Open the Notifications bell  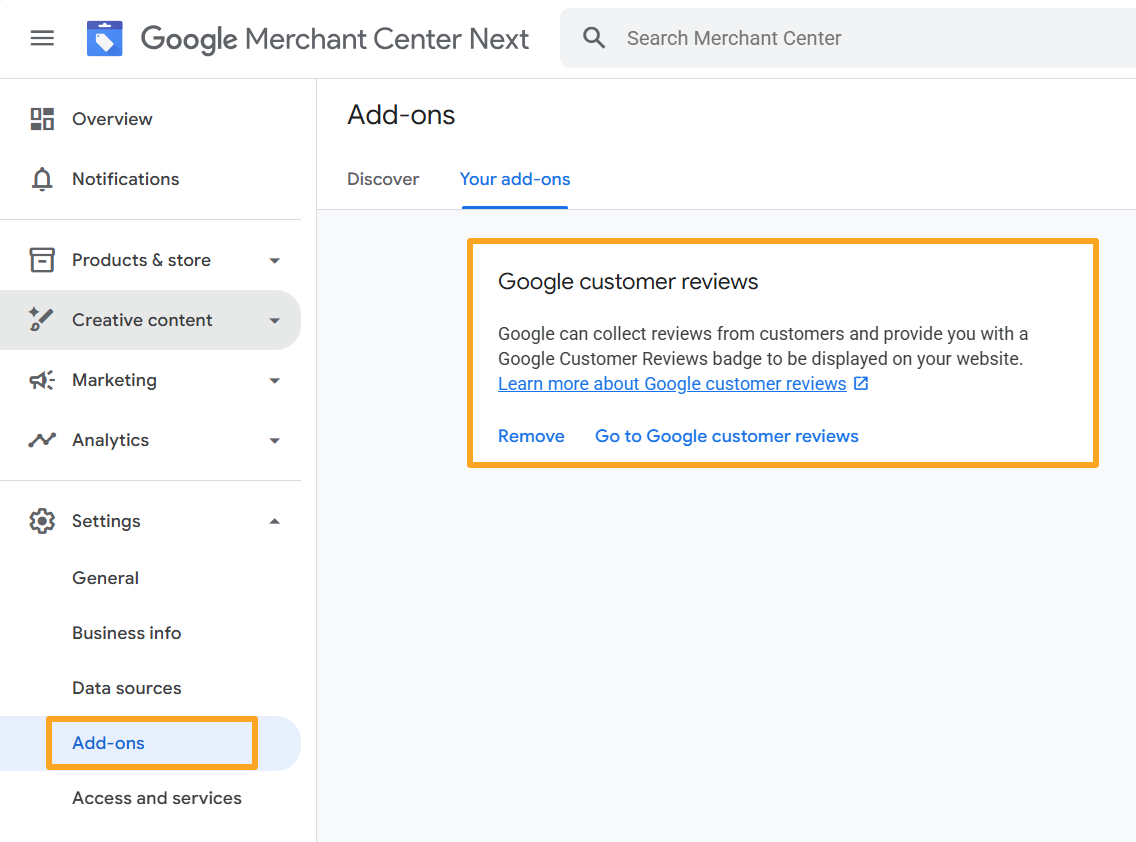pos(41,179)
